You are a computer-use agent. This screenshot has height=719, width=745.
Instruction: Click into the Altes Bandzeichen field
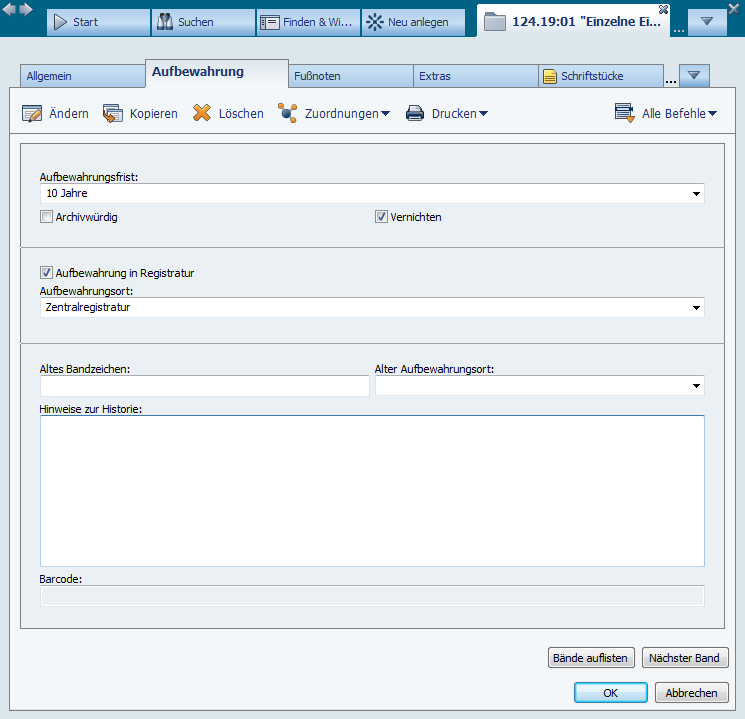point(205,386)
